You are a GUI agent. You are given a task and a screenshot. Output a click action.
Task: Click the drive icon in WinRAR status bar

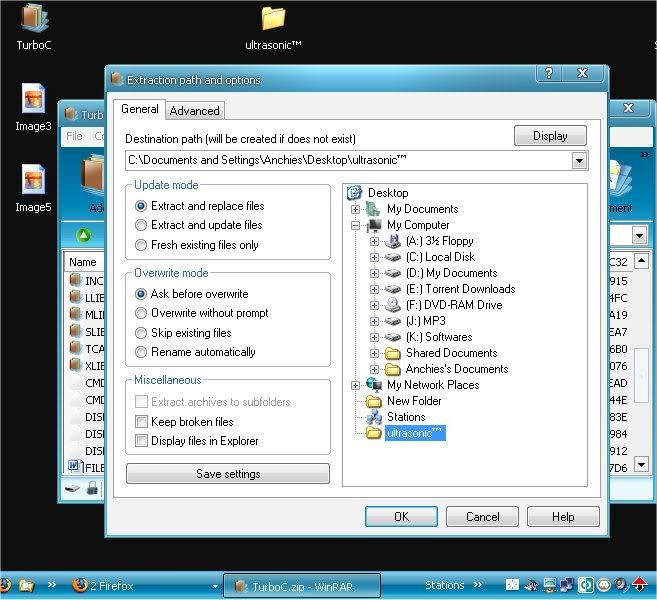pyautogui.click(x=72, y=488)
